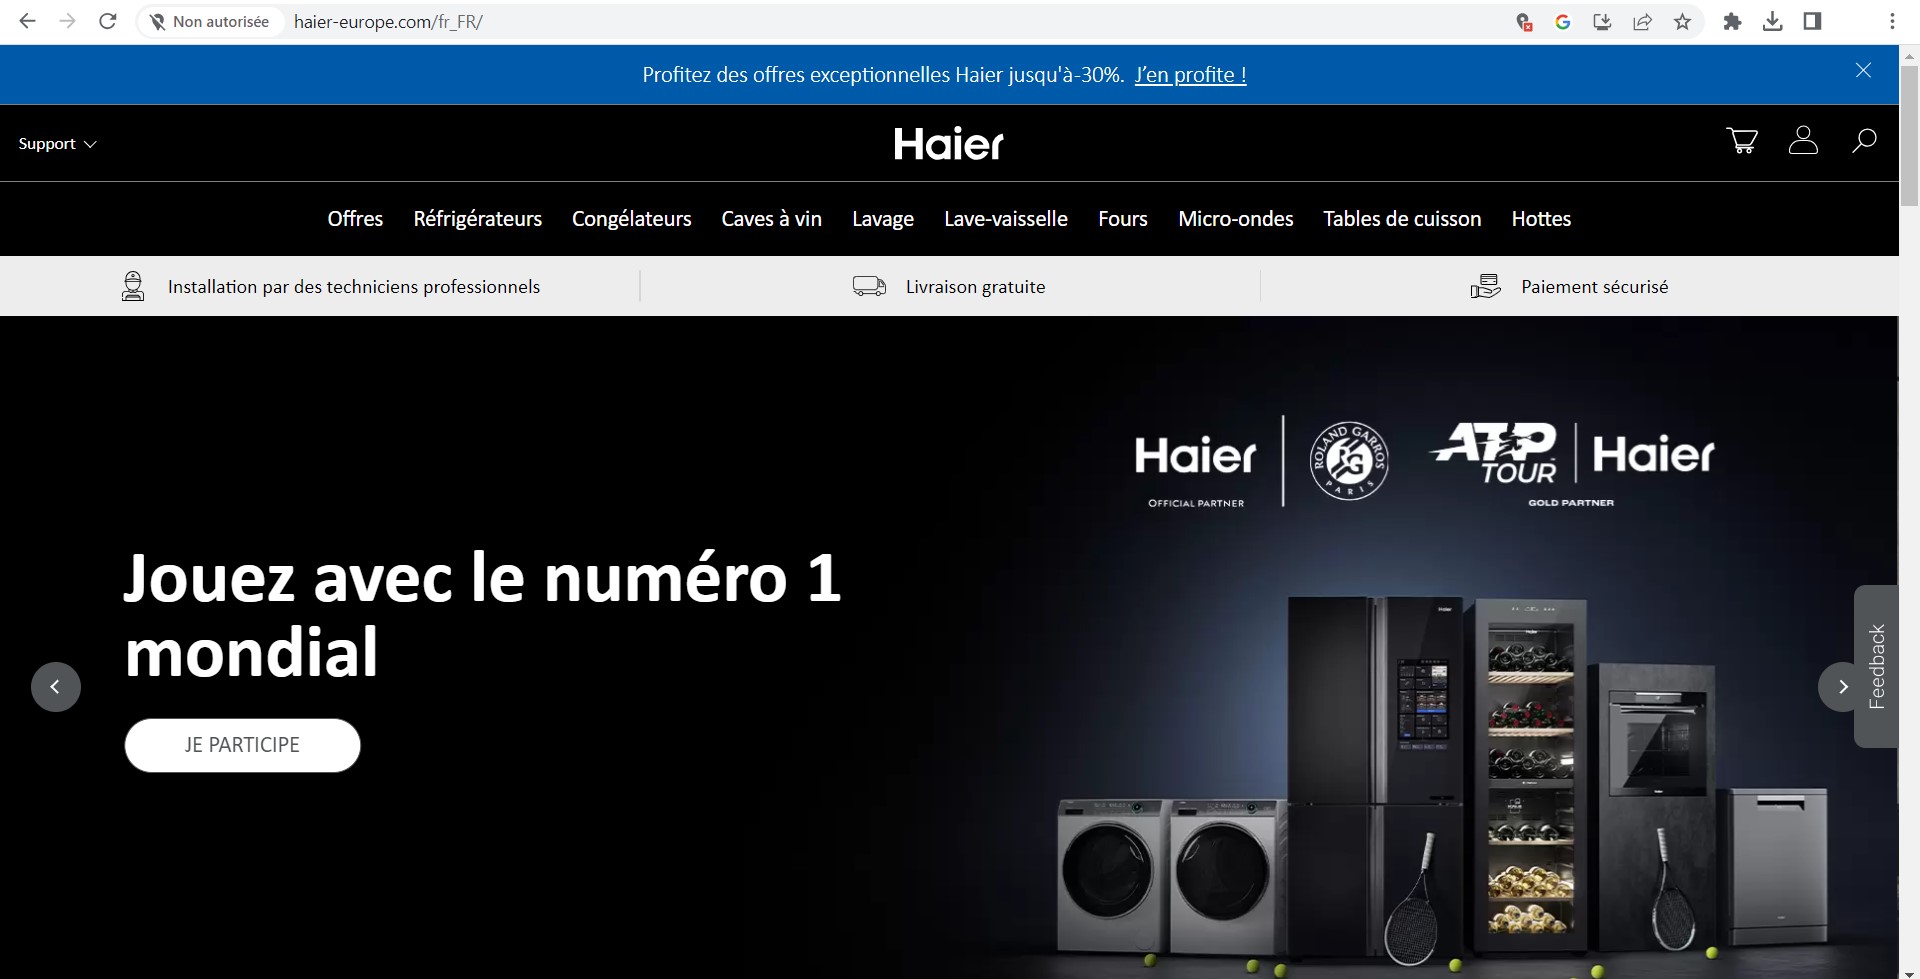Select the Lave-vaisselle menu item

point(1005,219)
